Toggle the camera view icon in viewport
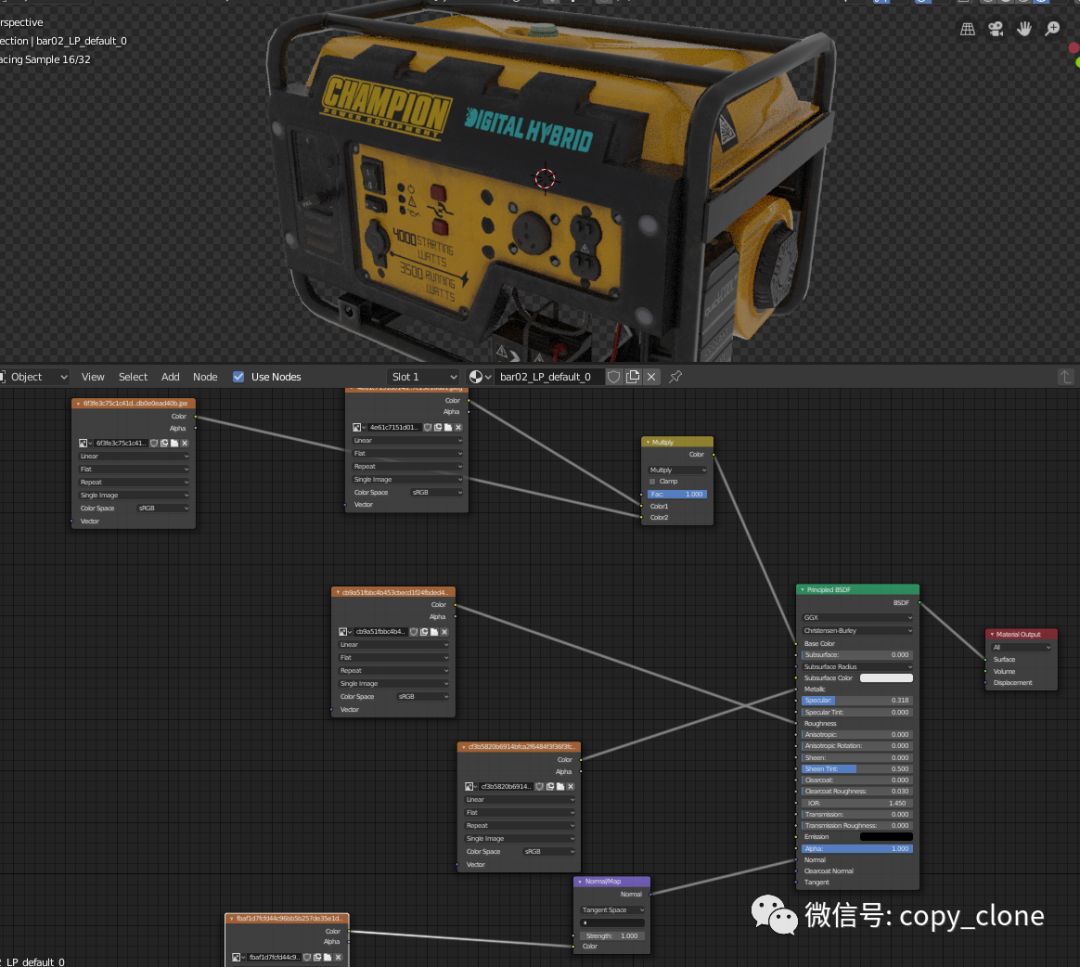This screenshot has width=1080, height=967. coord(995,29)
